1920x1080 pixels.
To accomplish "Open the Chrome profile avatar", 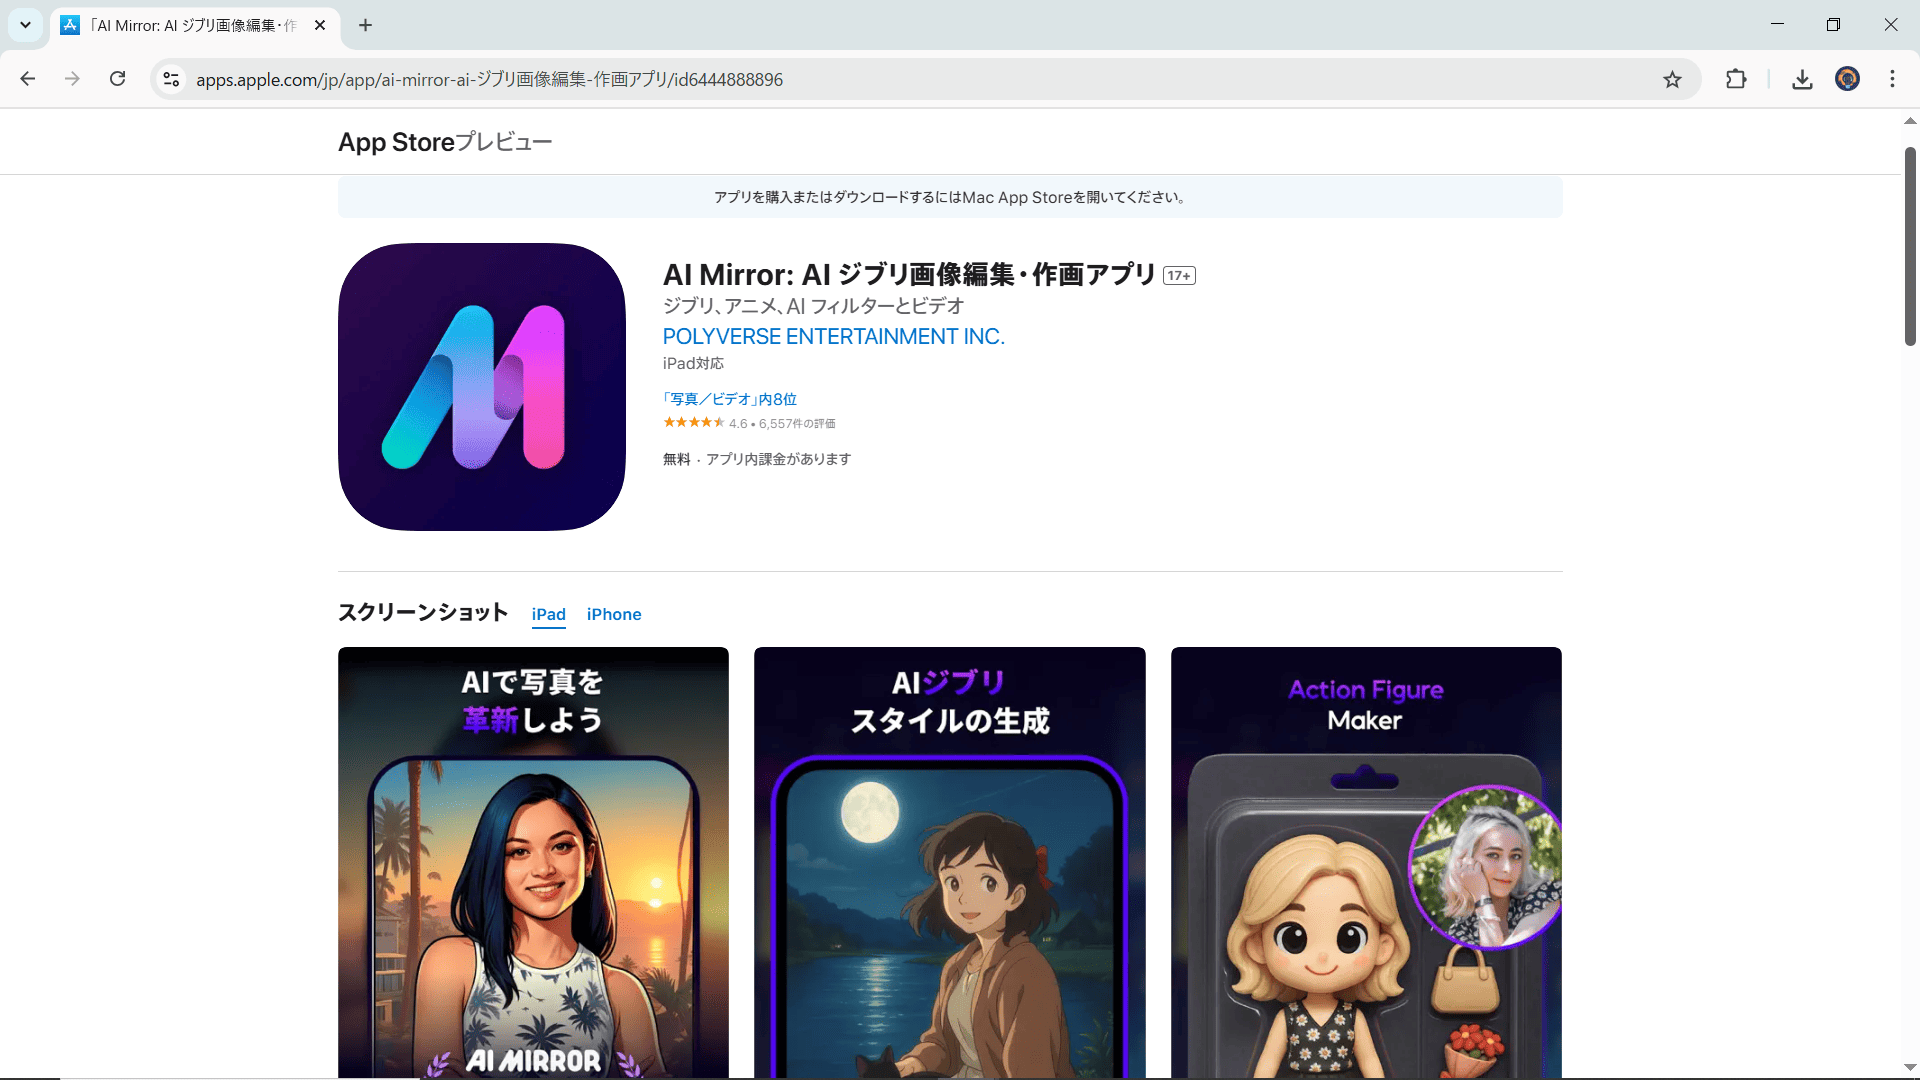I will coord(1847,79).
